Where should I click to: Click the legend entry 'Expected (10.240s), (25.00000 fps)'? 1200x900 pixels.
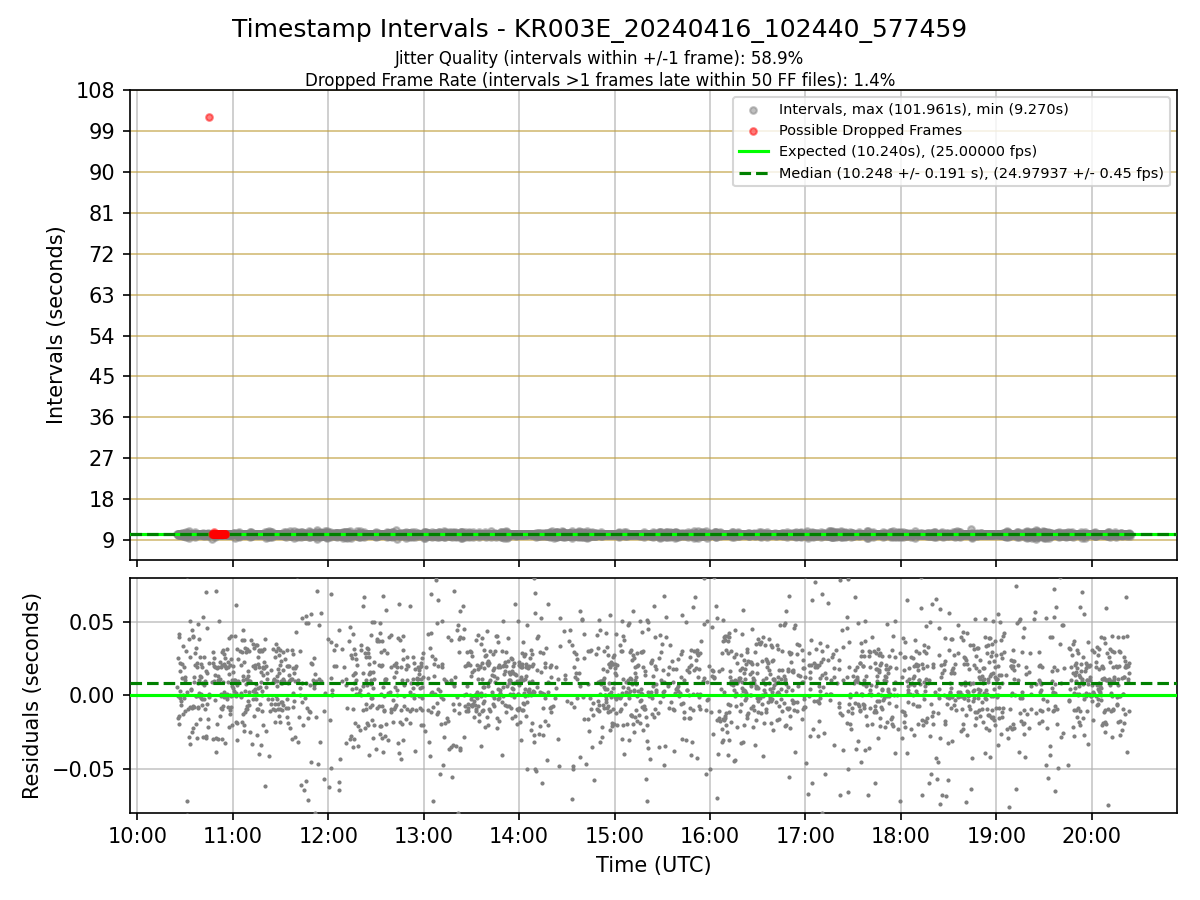click(x=908, y=151)
